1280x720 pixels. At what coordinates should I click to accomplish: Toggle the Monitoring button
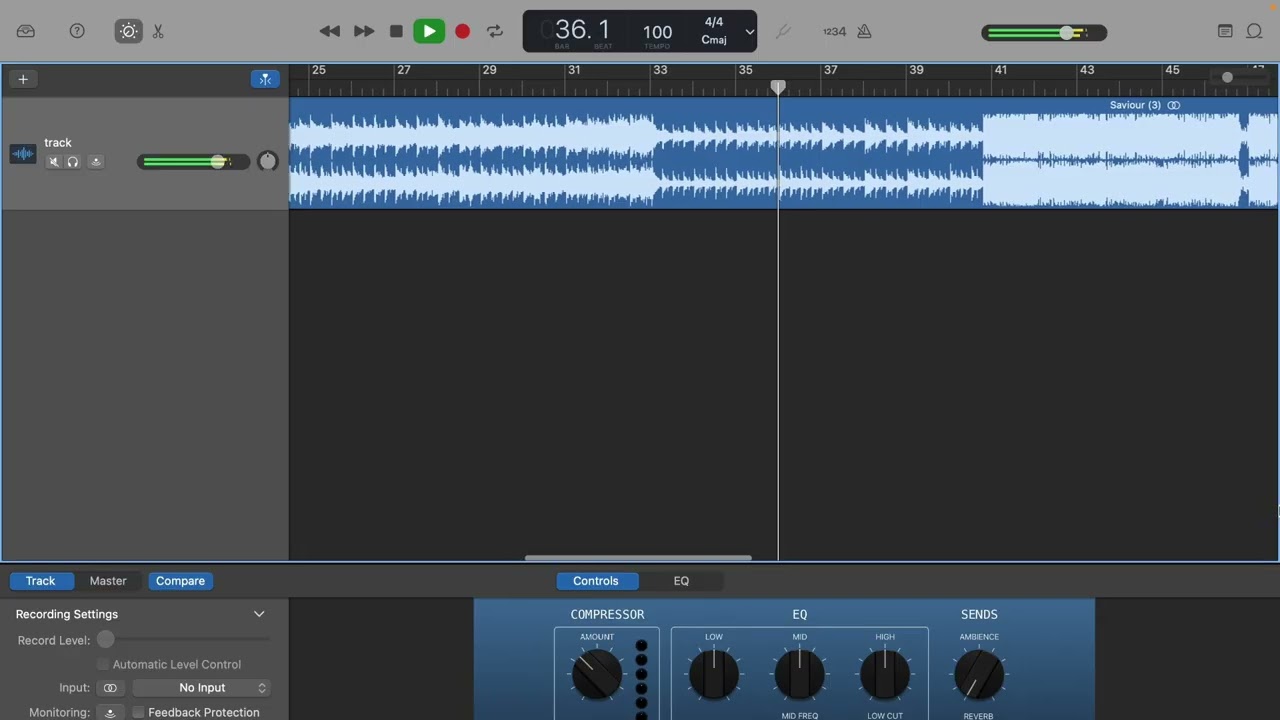tap(110, 712)
